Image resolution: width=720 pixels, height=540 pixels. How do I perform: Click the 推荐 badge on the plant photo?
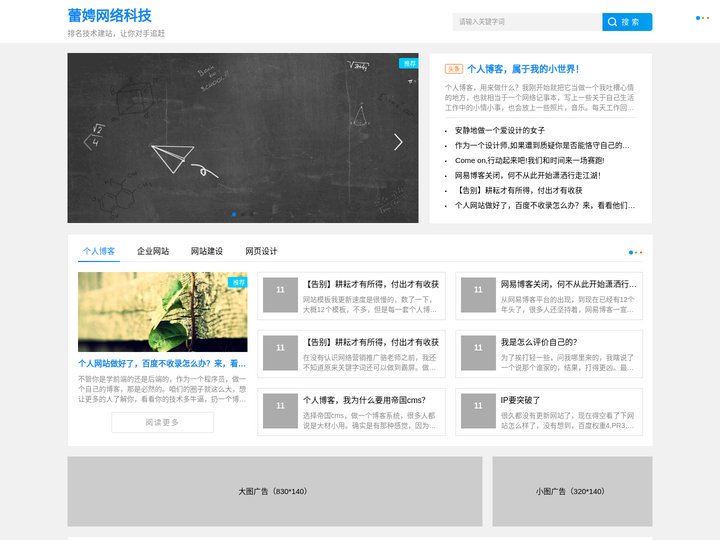238,282
